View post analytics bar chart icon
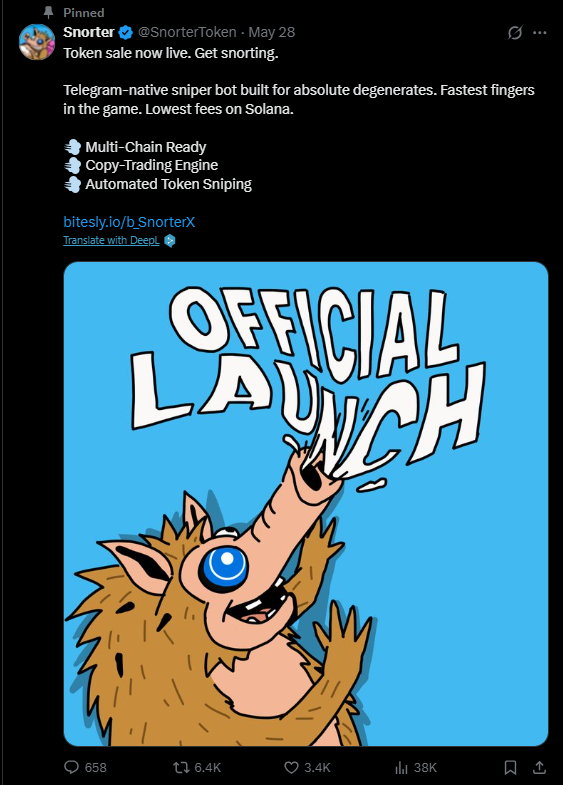This screenshot has width=563, height=785. (x=401, y=767)
